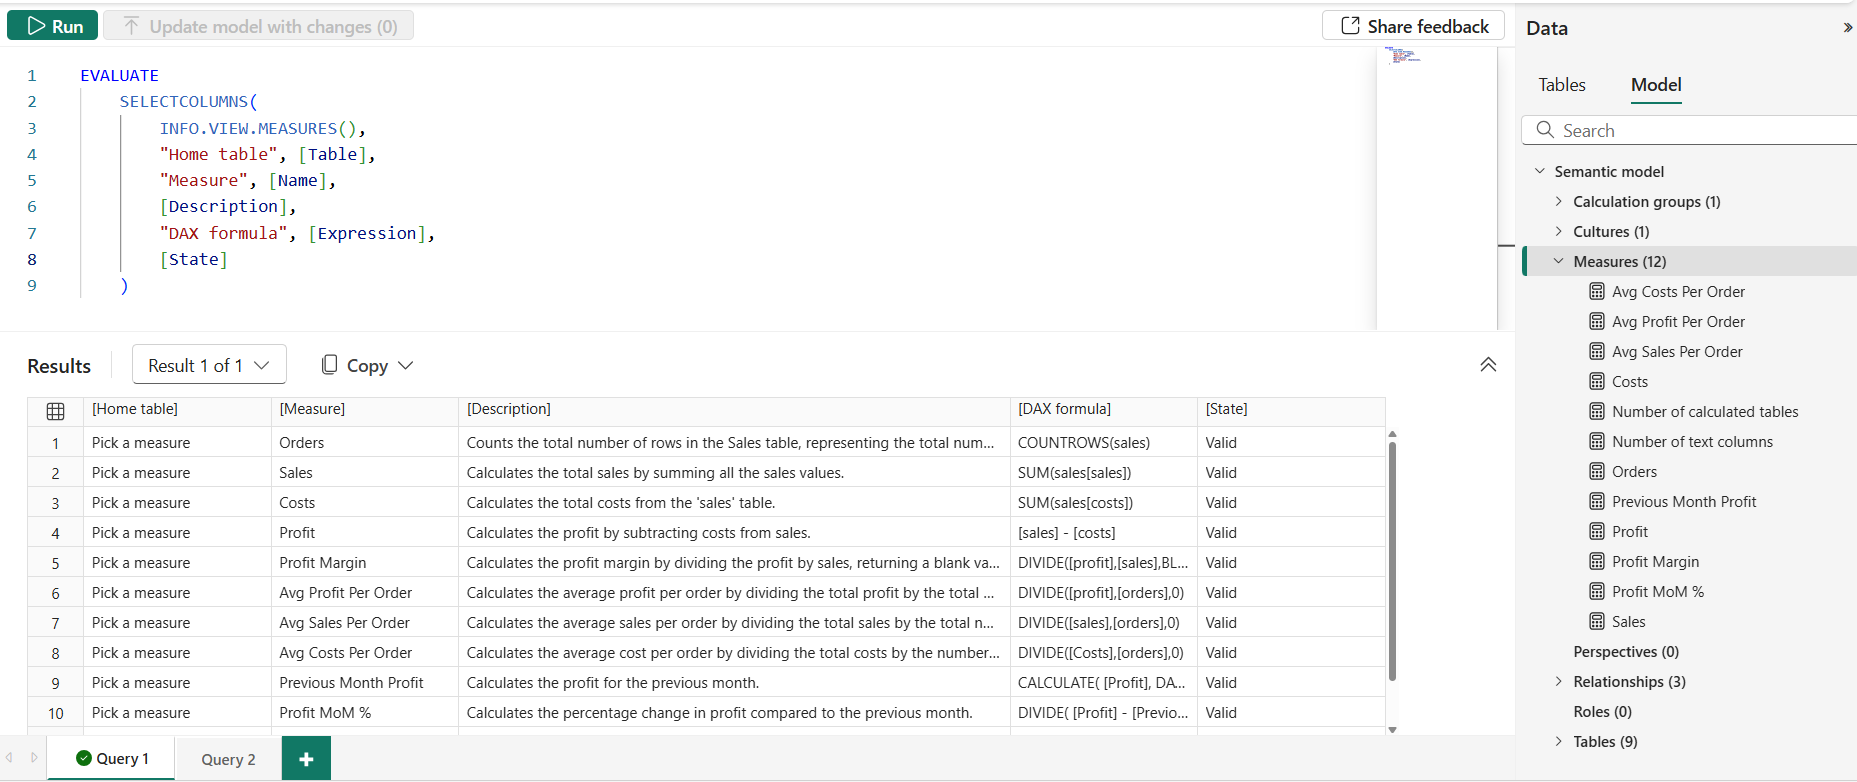Image resolution: width=1857 pixels, height=782 pixels.
Task: Open the Result 1 of 1 dropdown
Action: 209,365
